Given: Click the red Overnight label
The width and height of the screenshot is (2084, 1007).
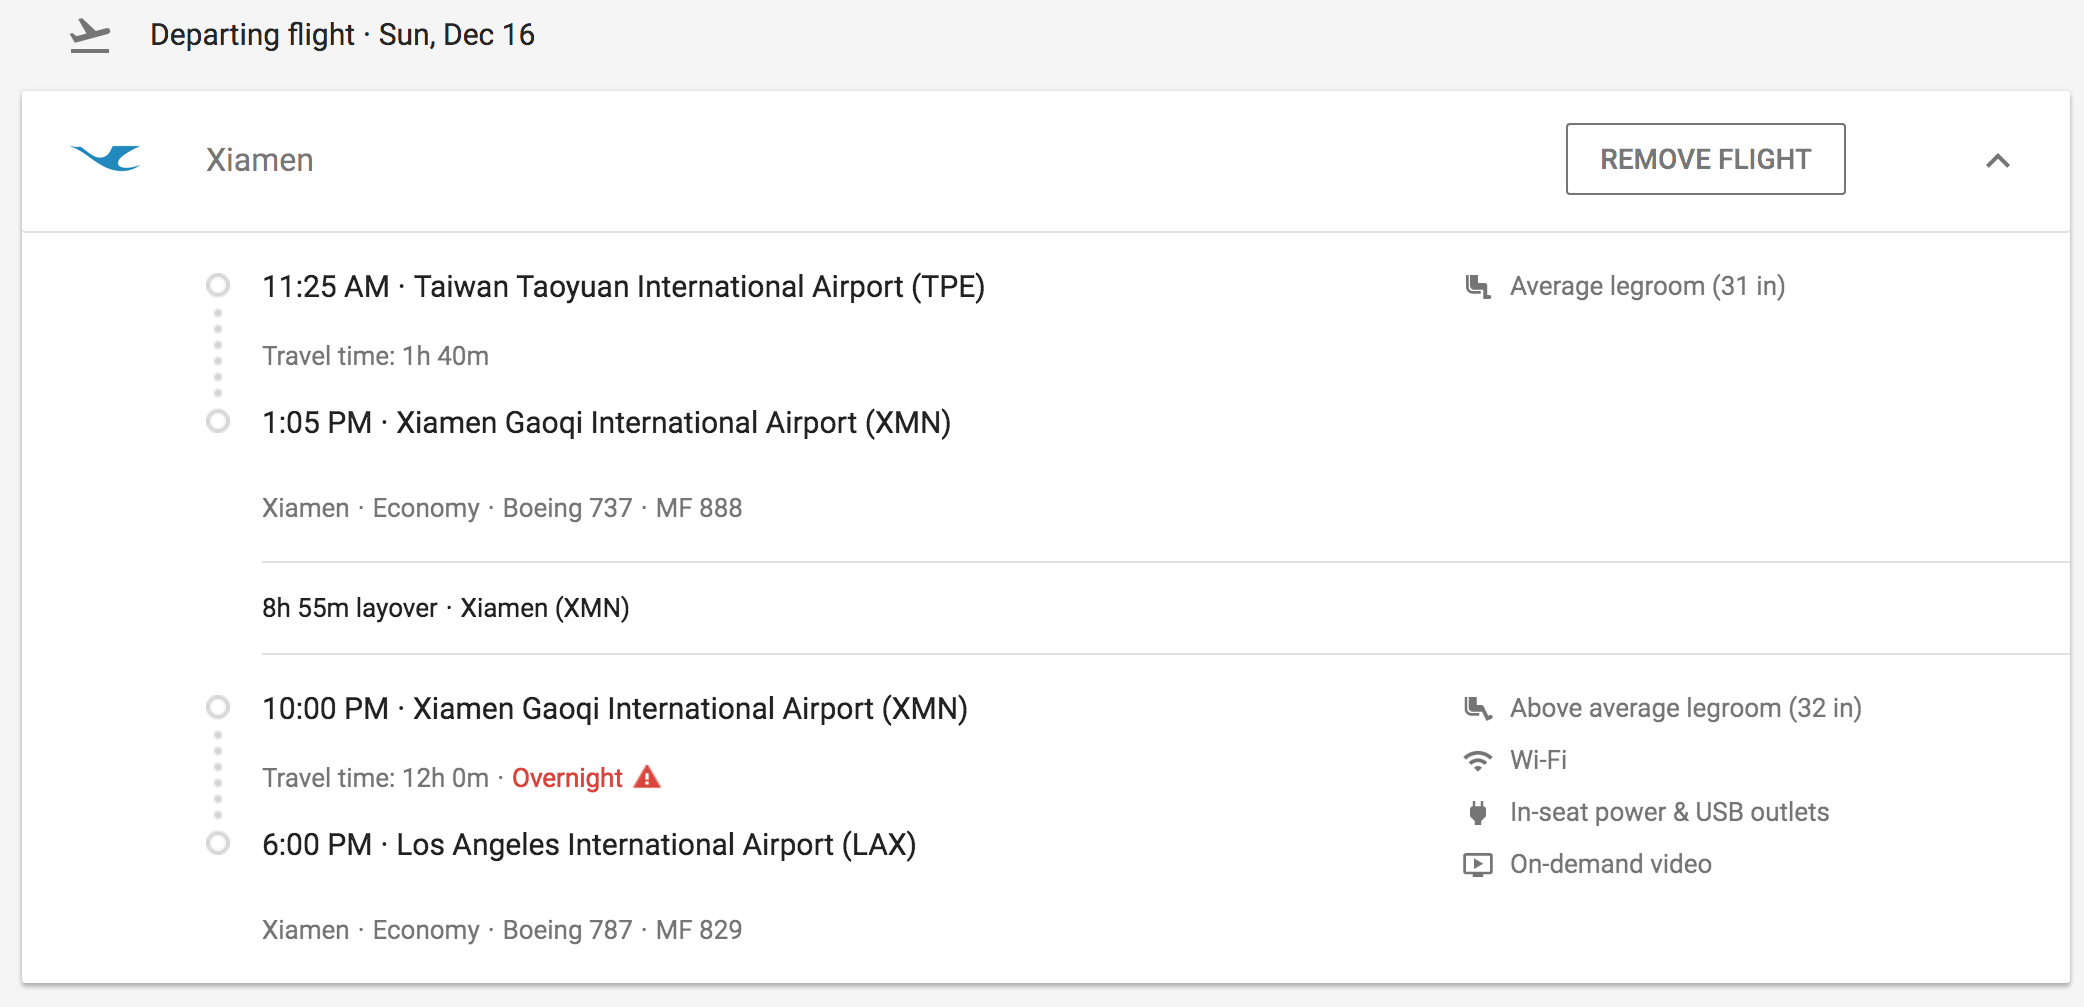Looking at the screenshot, I should coord(567,778).
